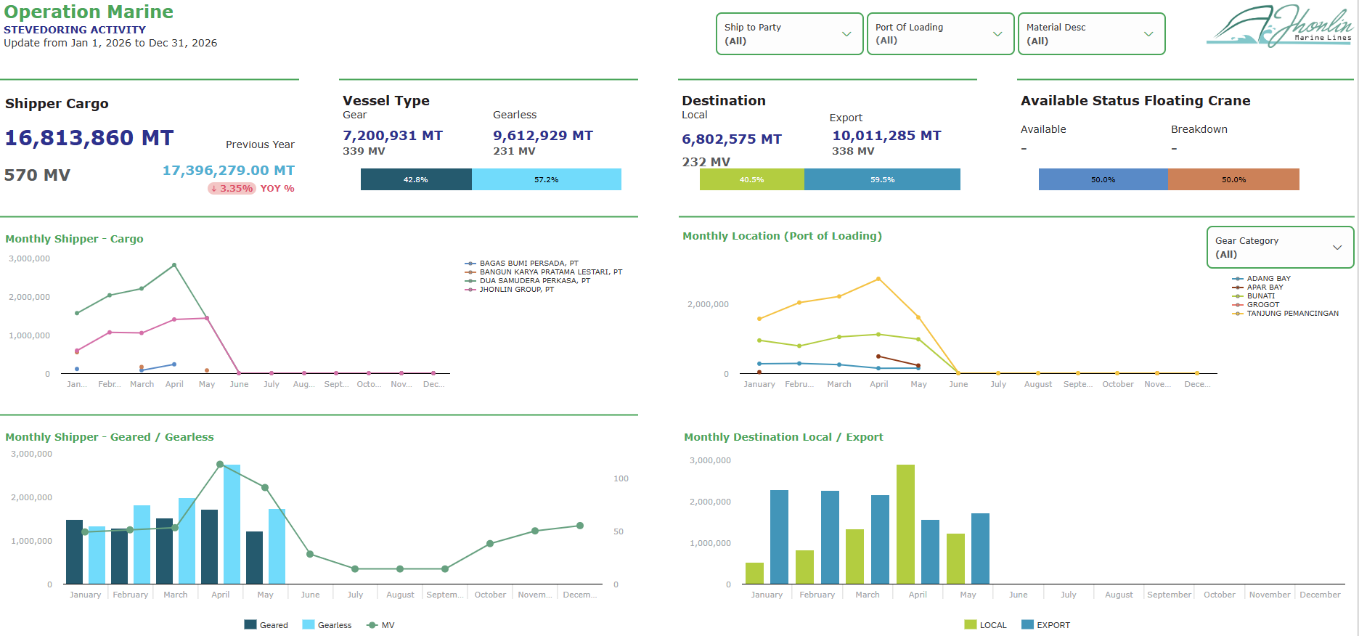Click the tallest green LOCAL bar in April

(905, 525)
